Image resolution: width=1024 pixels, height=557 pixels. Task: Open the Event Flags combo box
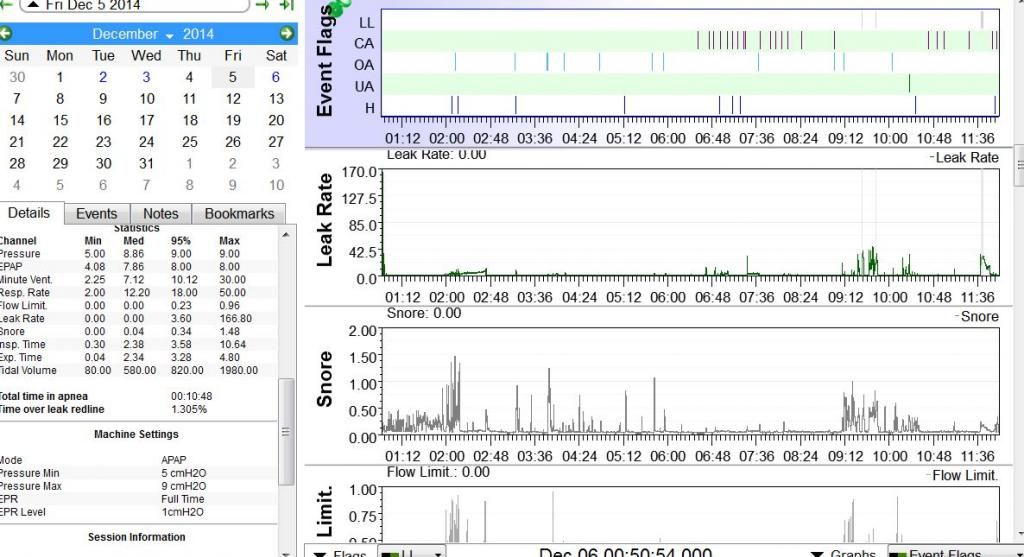[955, 553]
